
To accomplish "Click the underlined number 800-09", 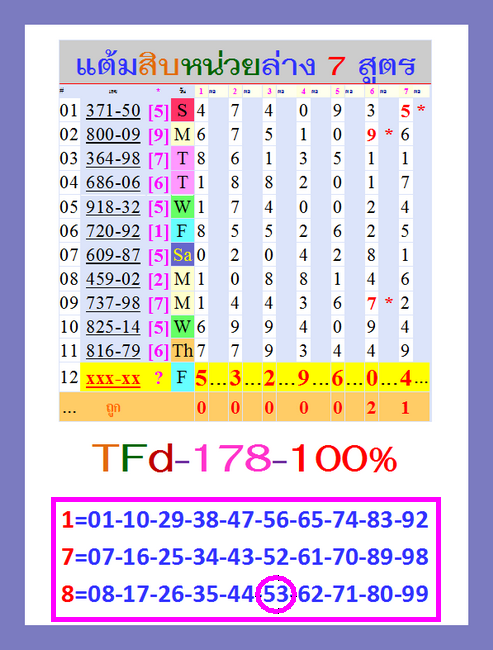I will pos(113,135).
